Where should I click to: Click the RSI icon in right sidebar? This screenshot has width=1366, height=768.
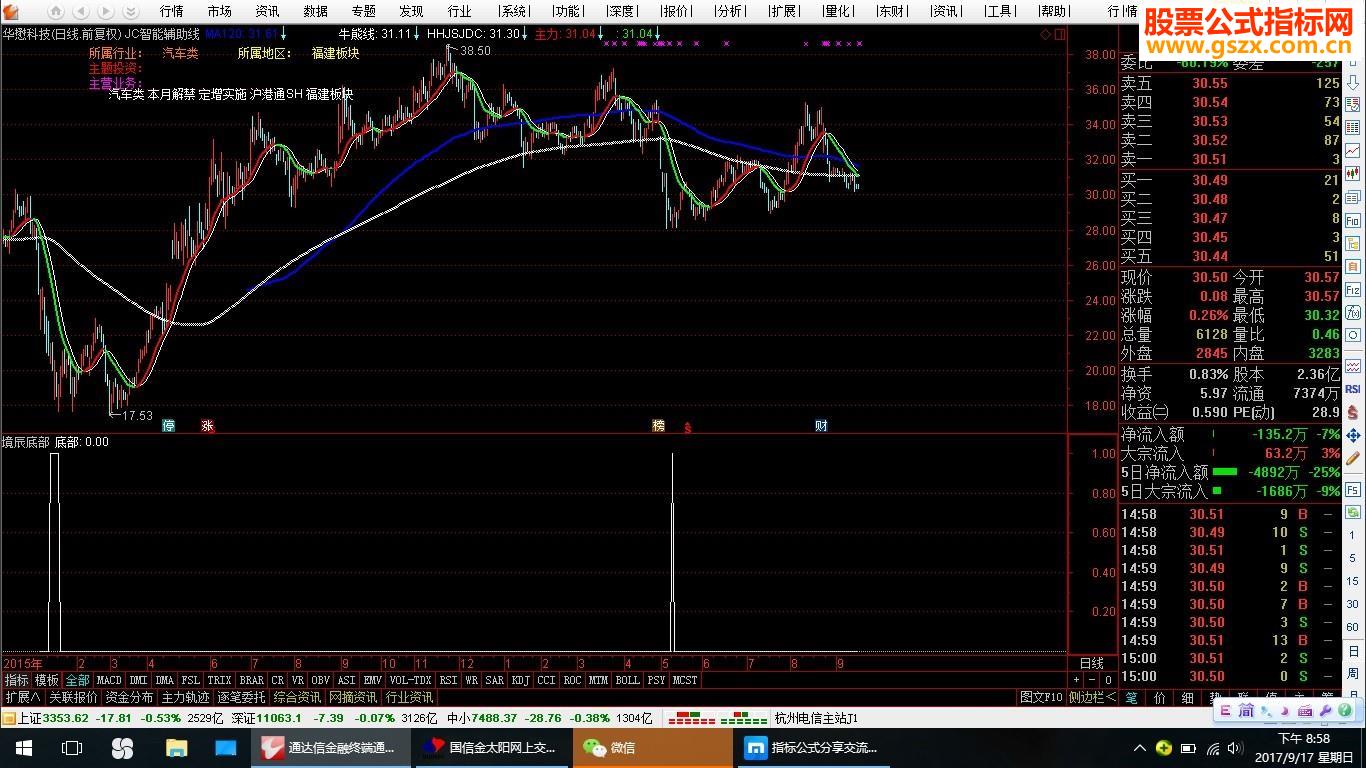tap(1353, 388)
